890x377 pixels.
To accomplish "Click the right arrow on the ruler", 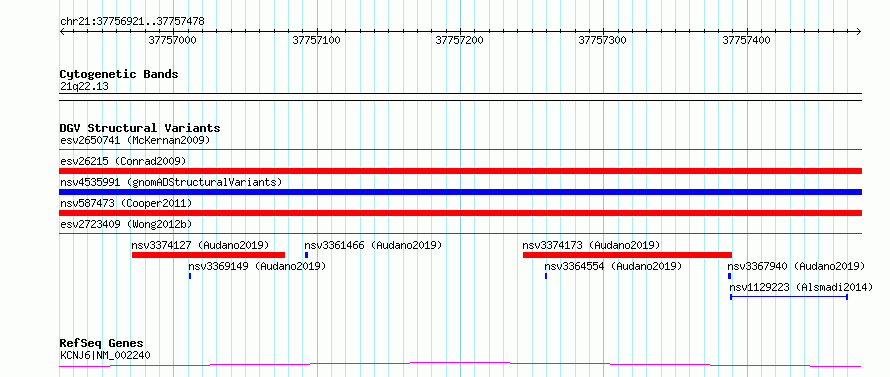I will tap(858, 31).
